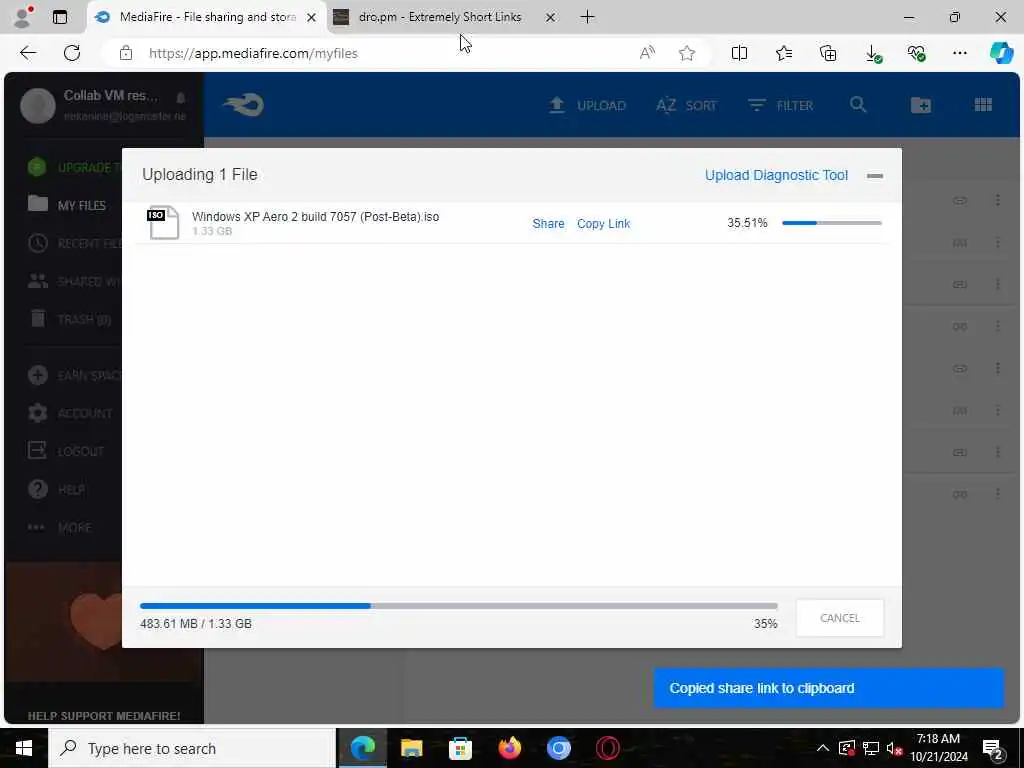Open the network tray icon
This screenshot has height=768, width=1024.
pyautogui.click(x=871, y=748)
